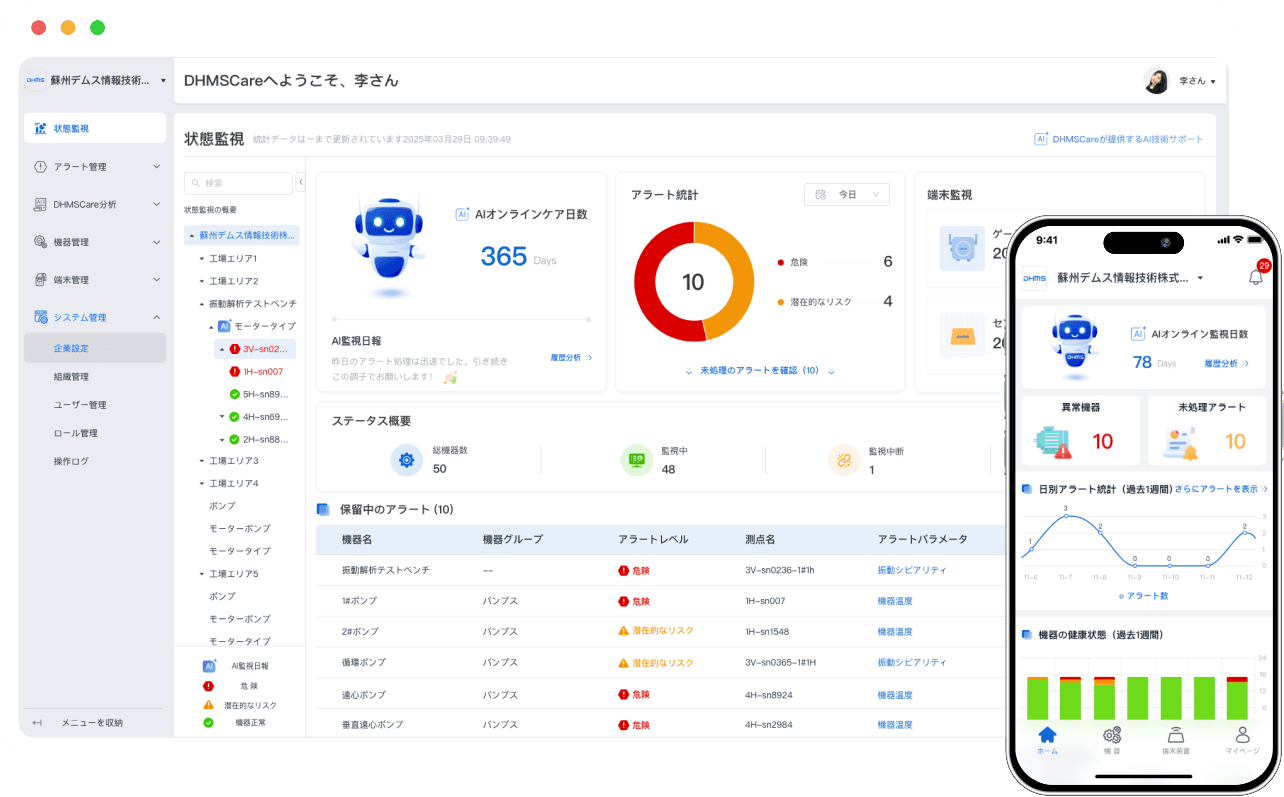Expand the 機器管理 chevron
Screen dimensions: 1284x797
pyautogui.click(x=156, y=241)
